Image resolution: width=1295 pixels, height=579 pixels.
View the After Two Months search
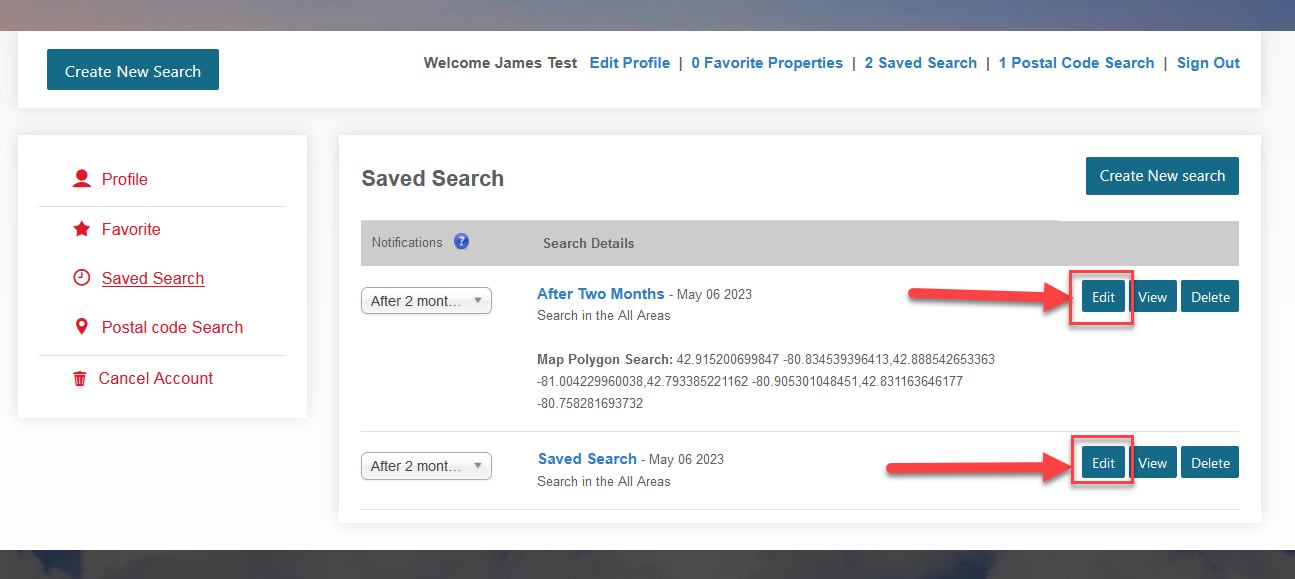[1153, 297]
